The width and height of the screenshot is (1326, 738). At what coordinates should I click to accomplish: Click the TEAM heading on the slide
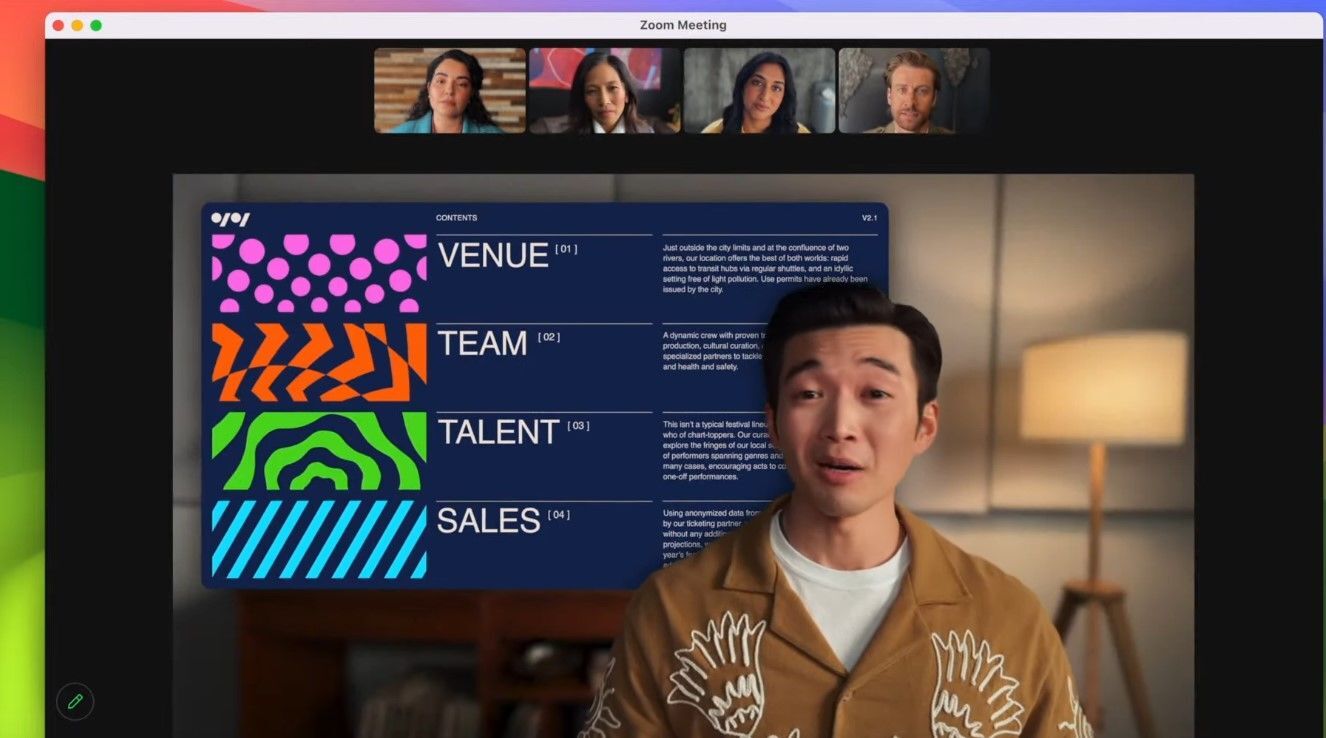[482, 344]
